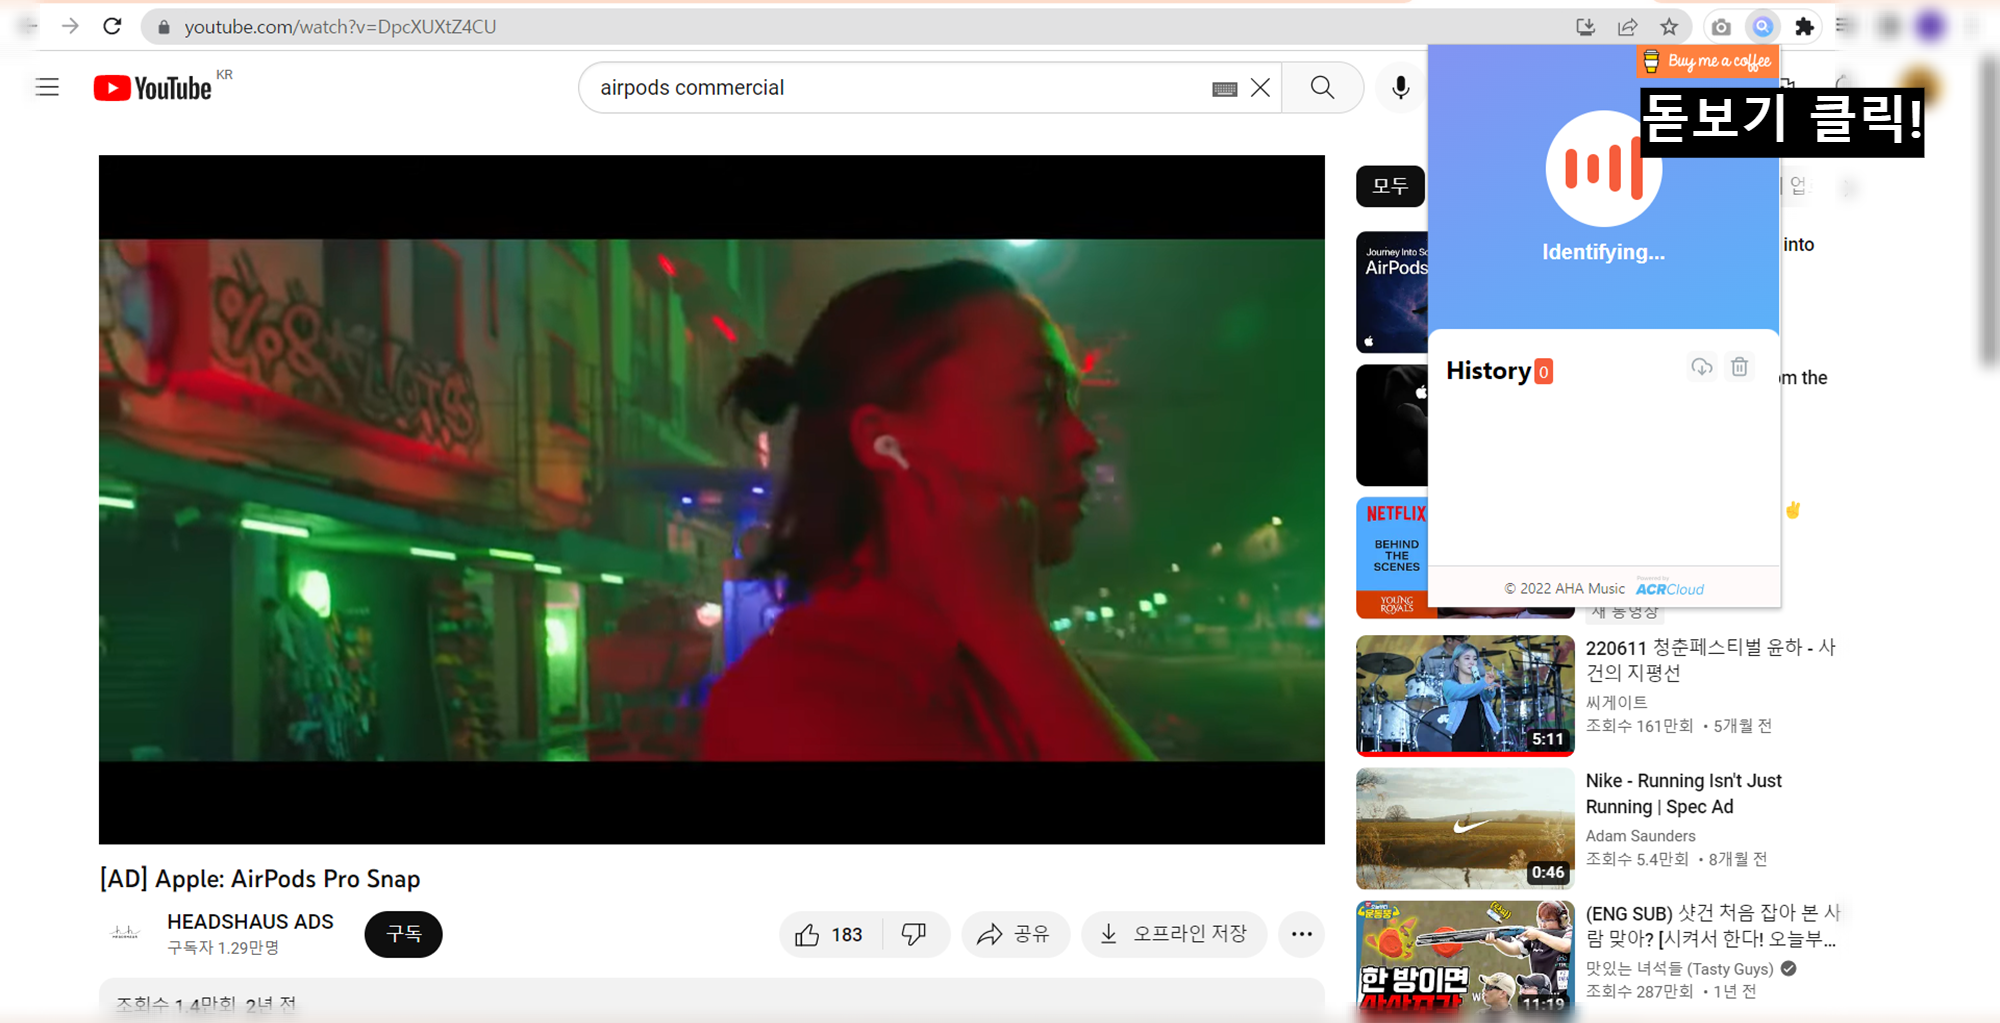This screenshot has width=2000, height=1023.
Task: Click the magnifier search button
Action: (1322, 88)
